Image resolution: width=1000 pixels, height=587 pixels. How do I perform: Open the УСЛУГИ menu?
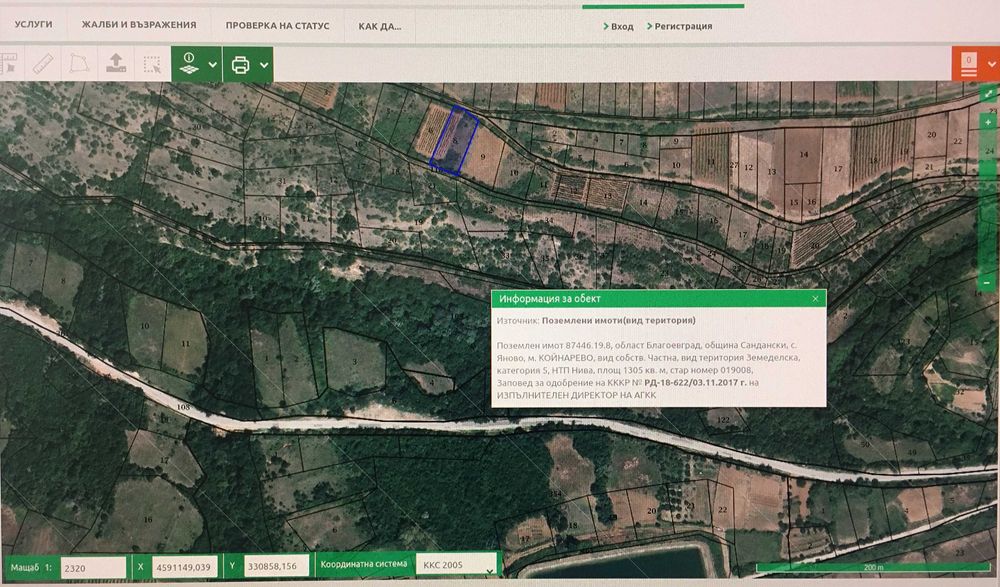[34, 25]
